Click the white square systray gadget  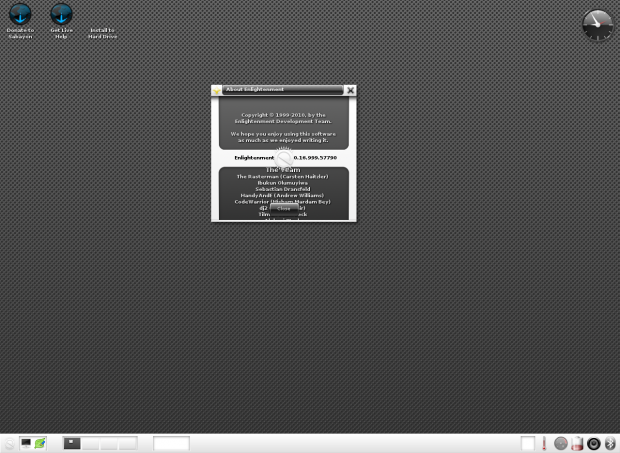coord(528,444)
